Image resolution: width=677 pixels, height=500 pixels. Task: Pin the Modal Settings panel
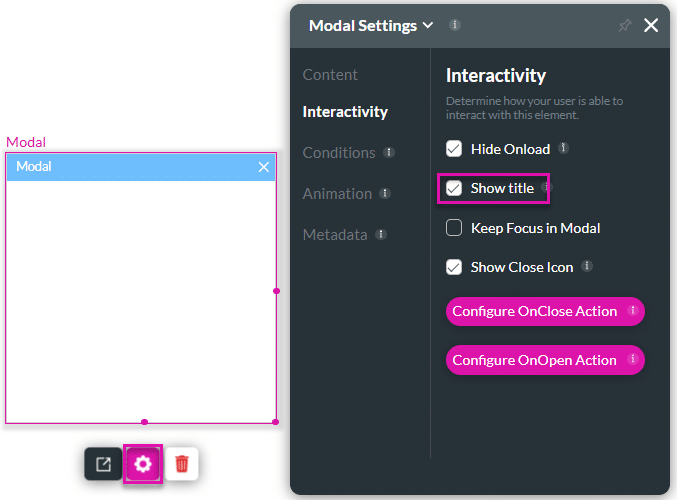point(624,25)
